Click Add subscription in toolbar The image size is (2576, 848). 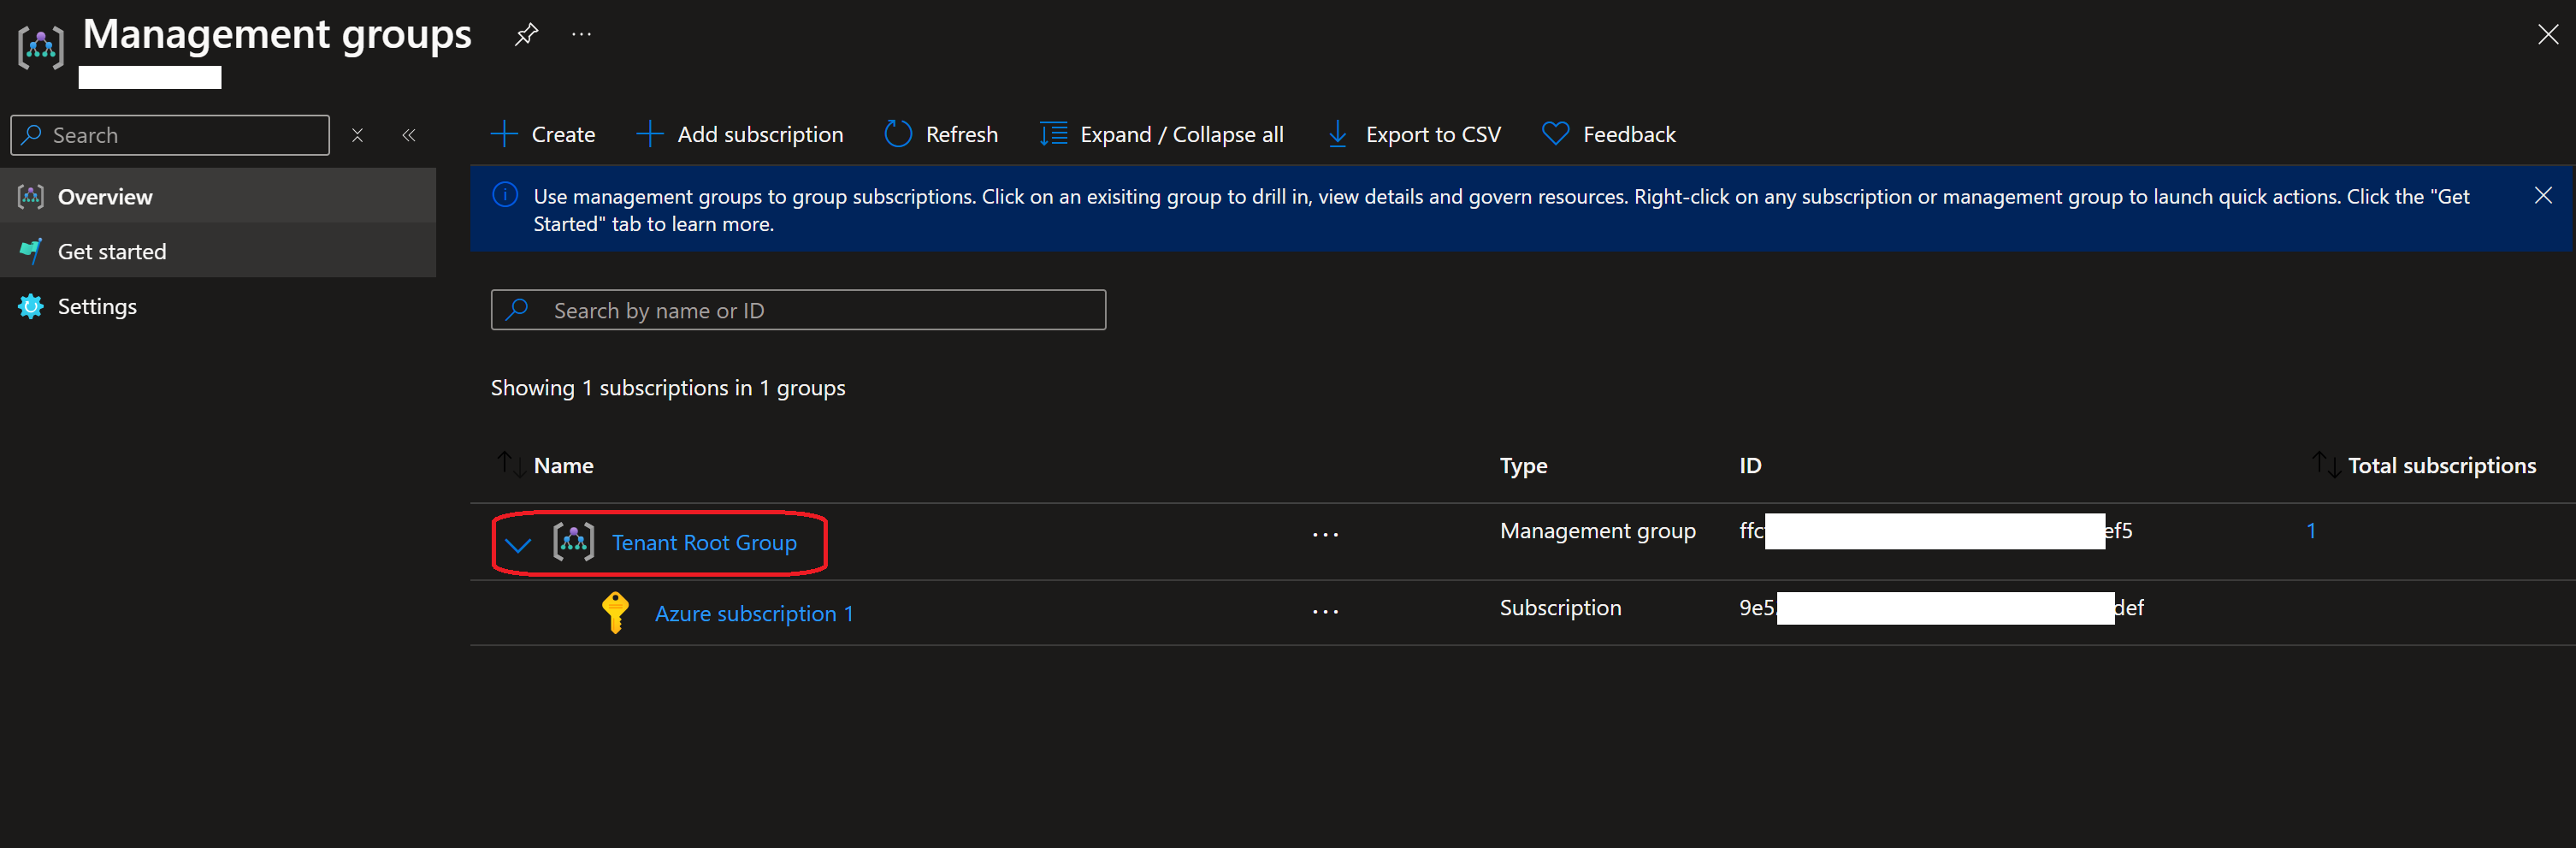(740, 134)
